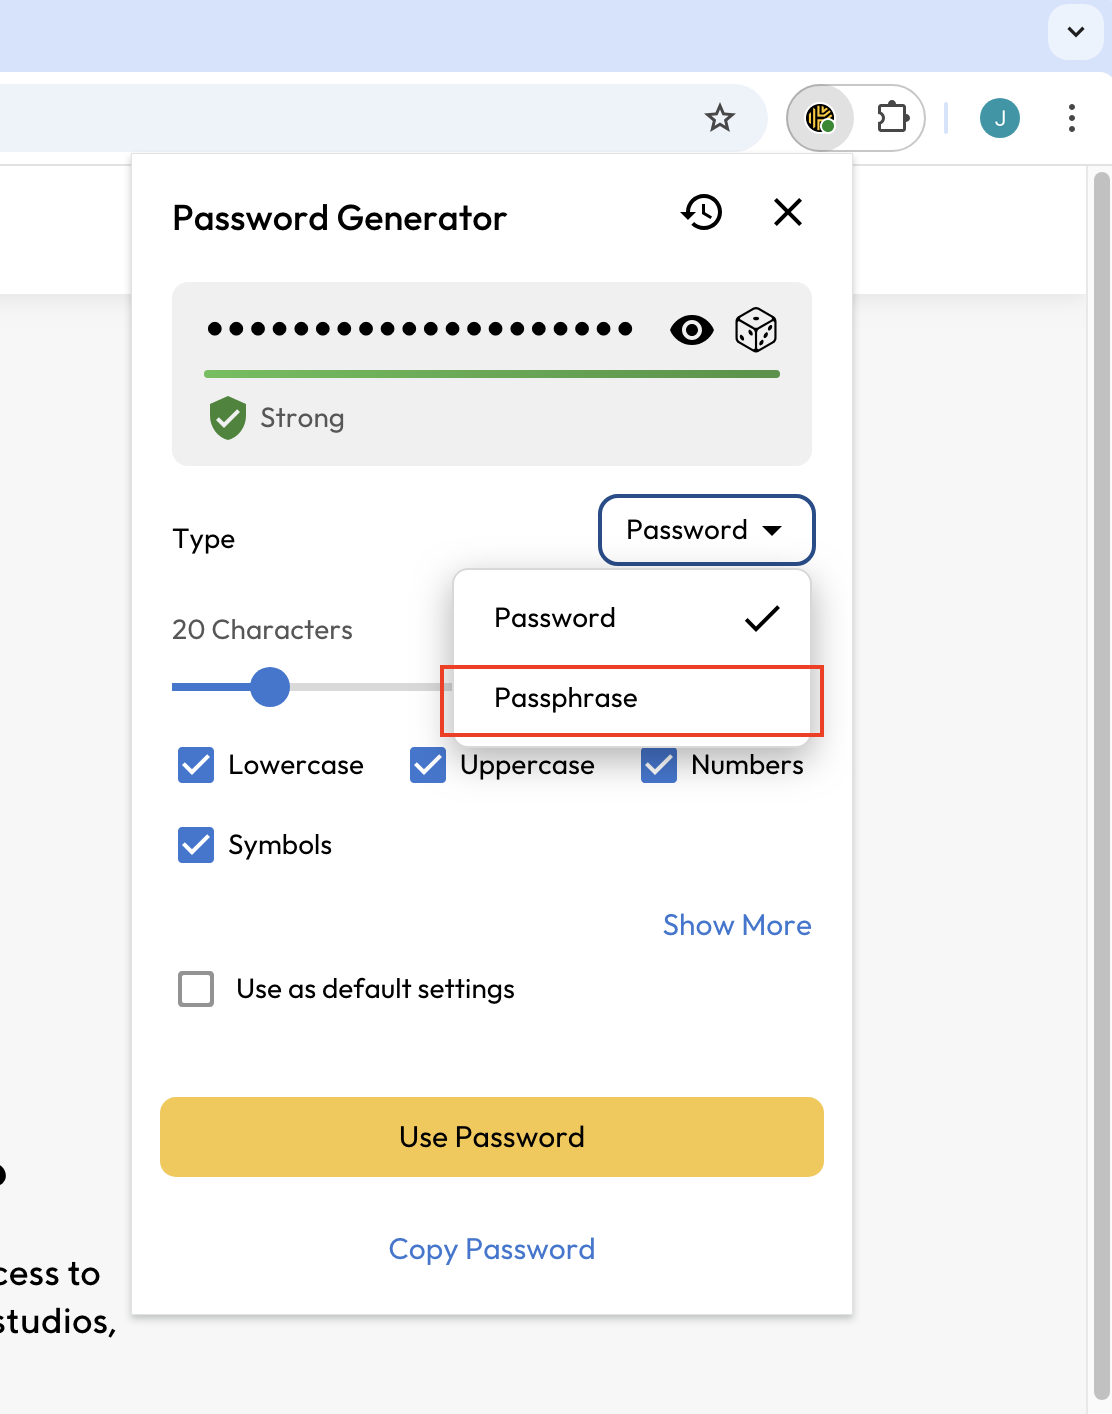
Task: Click the Copy Password link
Action: (x=492, y=1249)
